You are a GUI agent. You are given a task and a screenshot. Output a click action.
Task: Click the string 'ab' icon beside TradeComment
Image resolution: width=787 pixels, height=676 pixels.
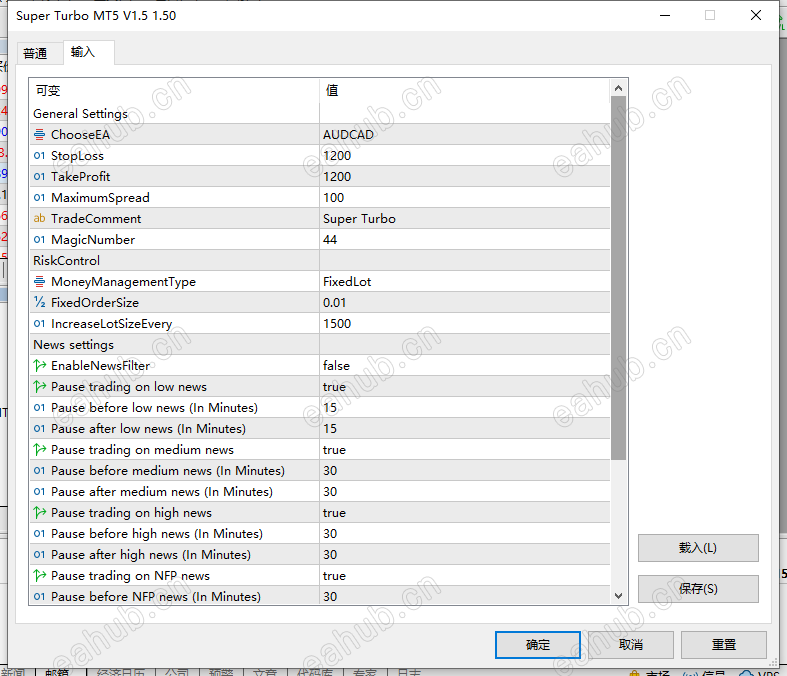(x=39, y=219)
